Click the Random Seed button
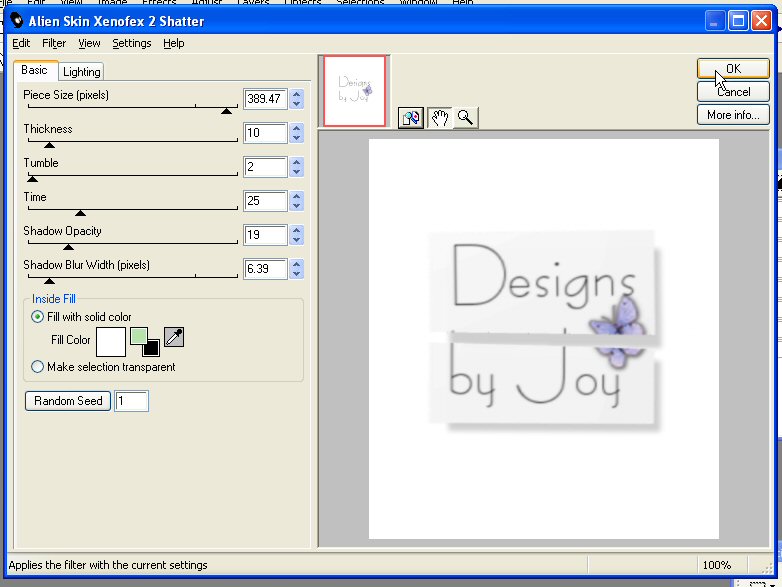 [68, 401]
